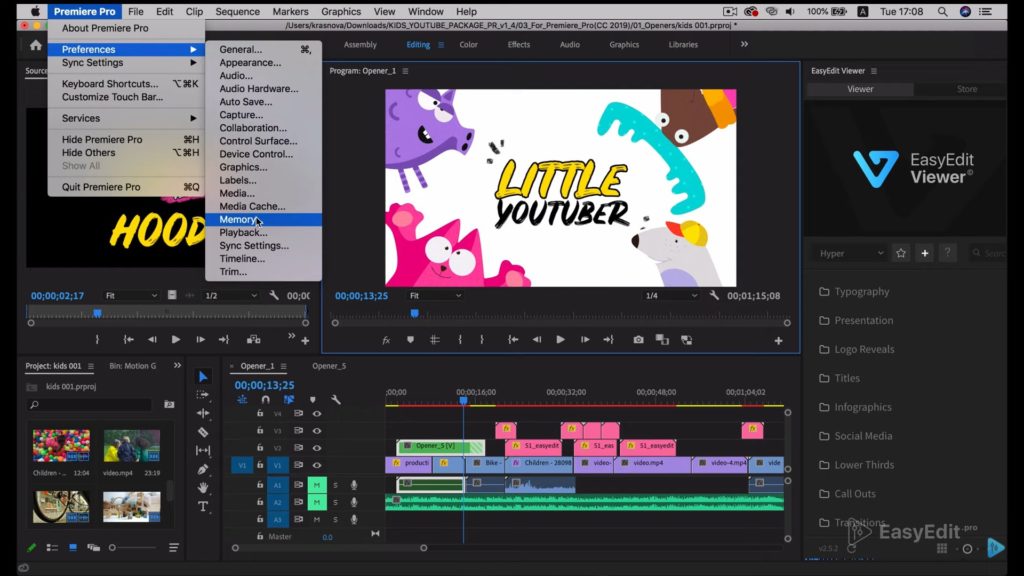Toggle track output eye for V2

[x=317, y=448]
